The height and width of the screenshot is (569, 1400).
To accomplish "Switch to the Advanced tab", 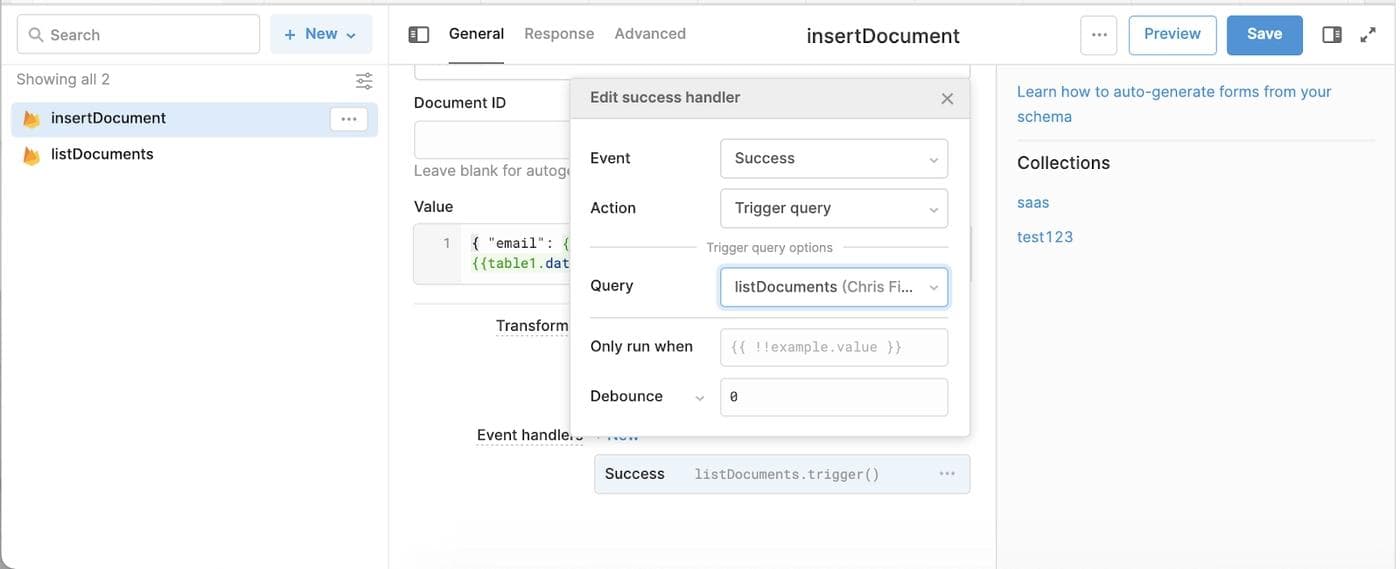I will coord(650,34).
